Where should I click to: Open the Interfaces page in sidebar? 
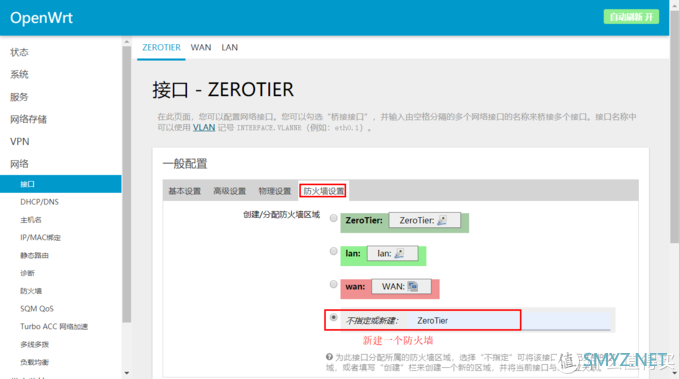tap(61, 184)
